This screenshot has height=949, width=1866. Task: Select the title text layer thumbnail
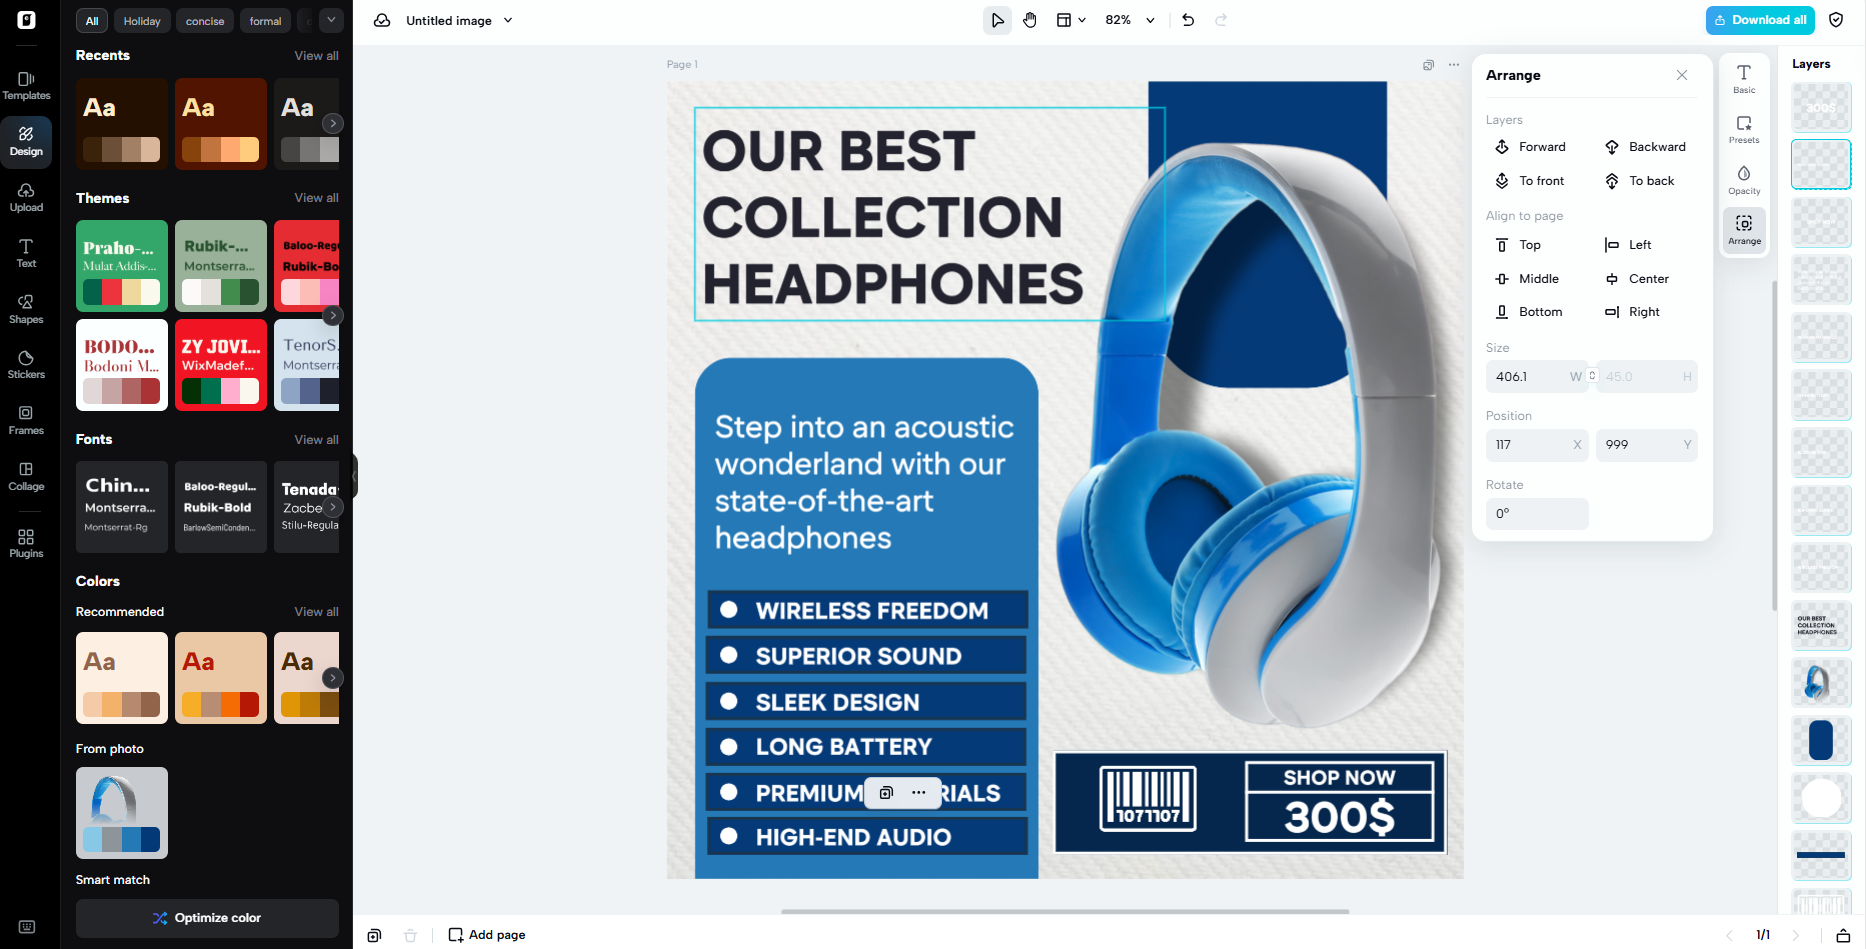(x=1820, y=625)
